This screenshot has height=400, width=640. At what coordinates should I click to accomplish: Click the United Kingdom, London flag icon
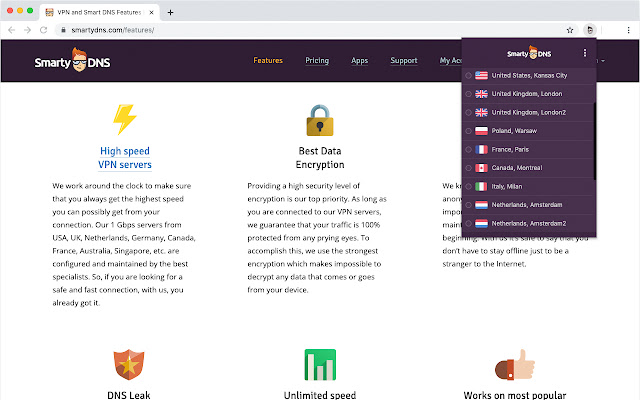click(481, 94)
